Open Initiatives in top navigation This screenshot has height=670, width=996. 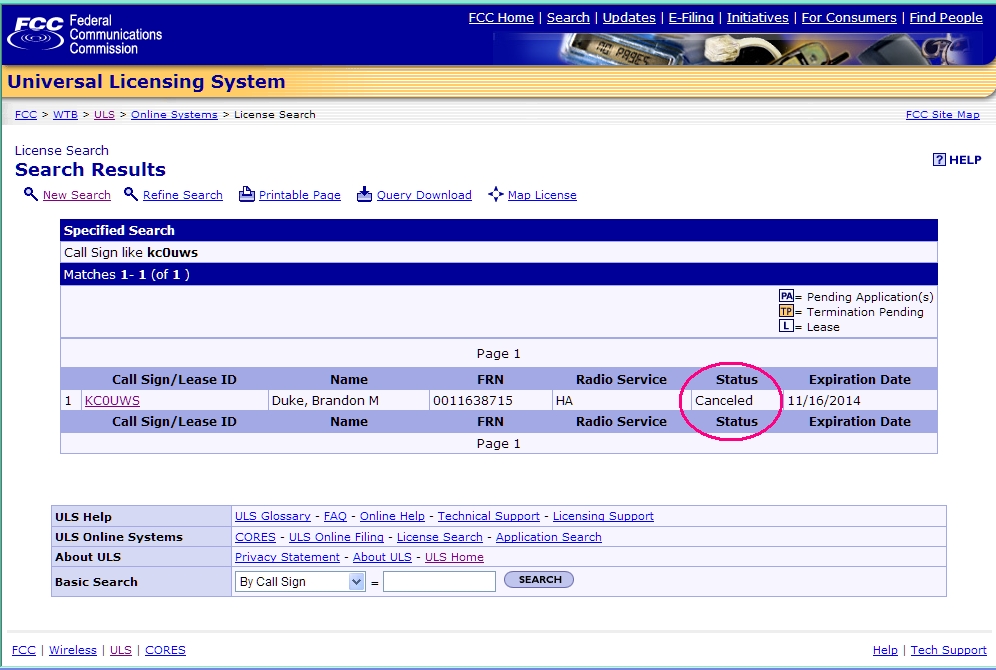click(758, 18)
